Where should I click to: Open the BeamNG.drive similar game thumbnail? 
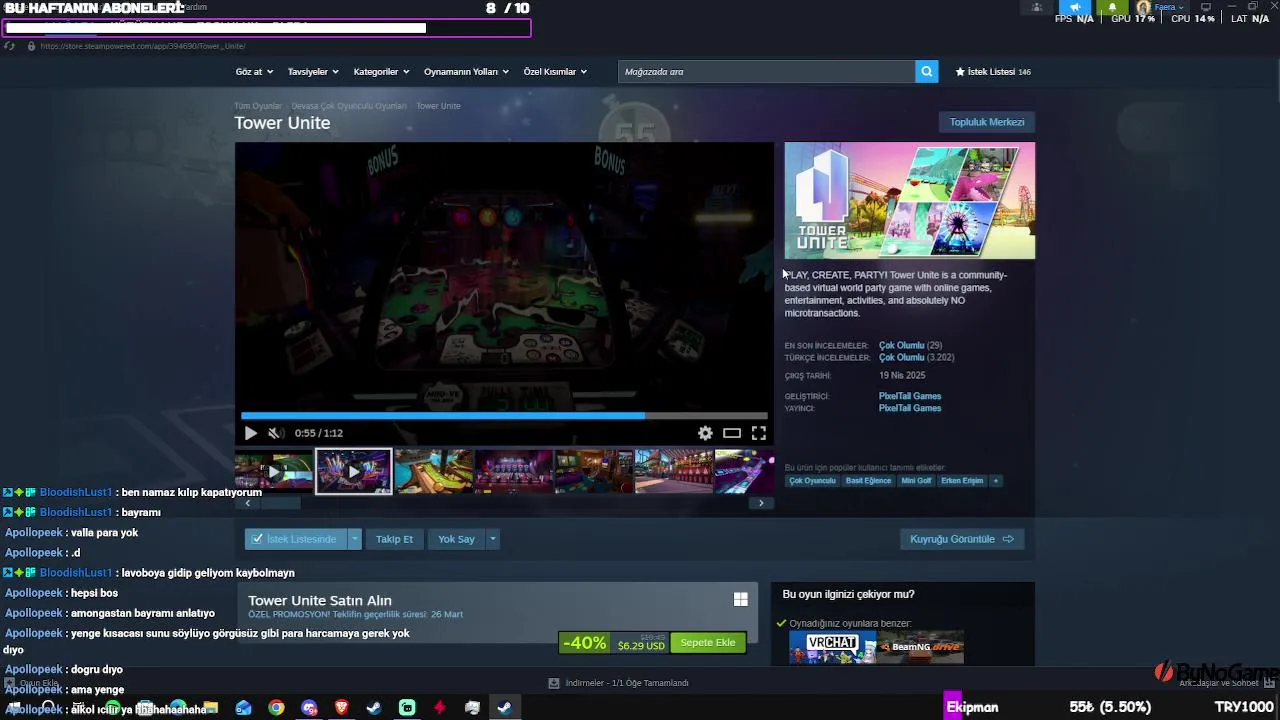[921, 647]
